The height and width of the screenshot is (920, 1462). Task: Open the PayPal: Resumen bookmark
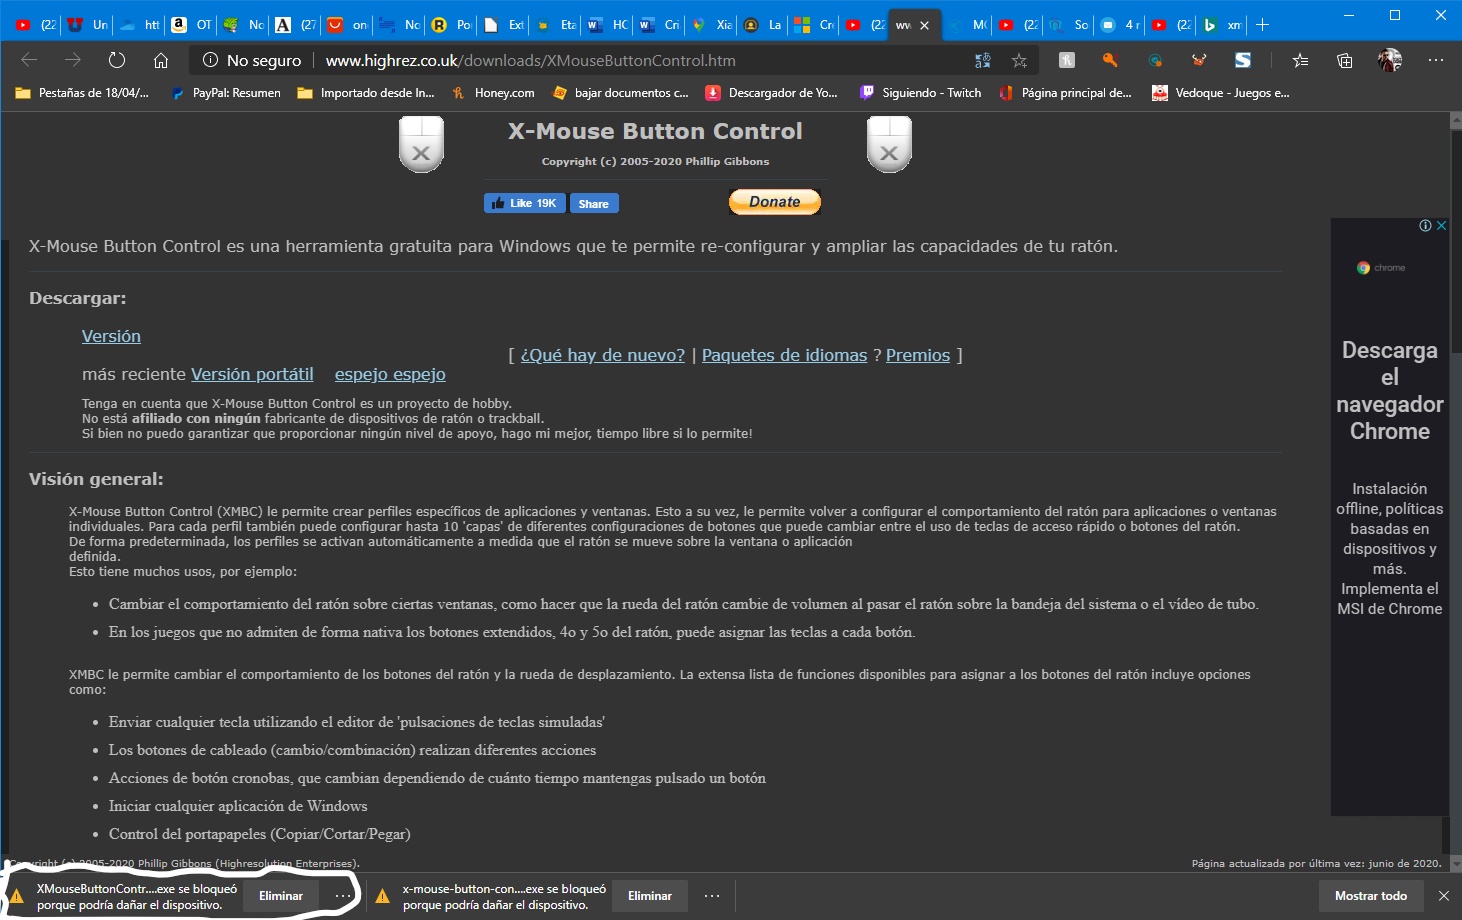[x=226, y=93]
